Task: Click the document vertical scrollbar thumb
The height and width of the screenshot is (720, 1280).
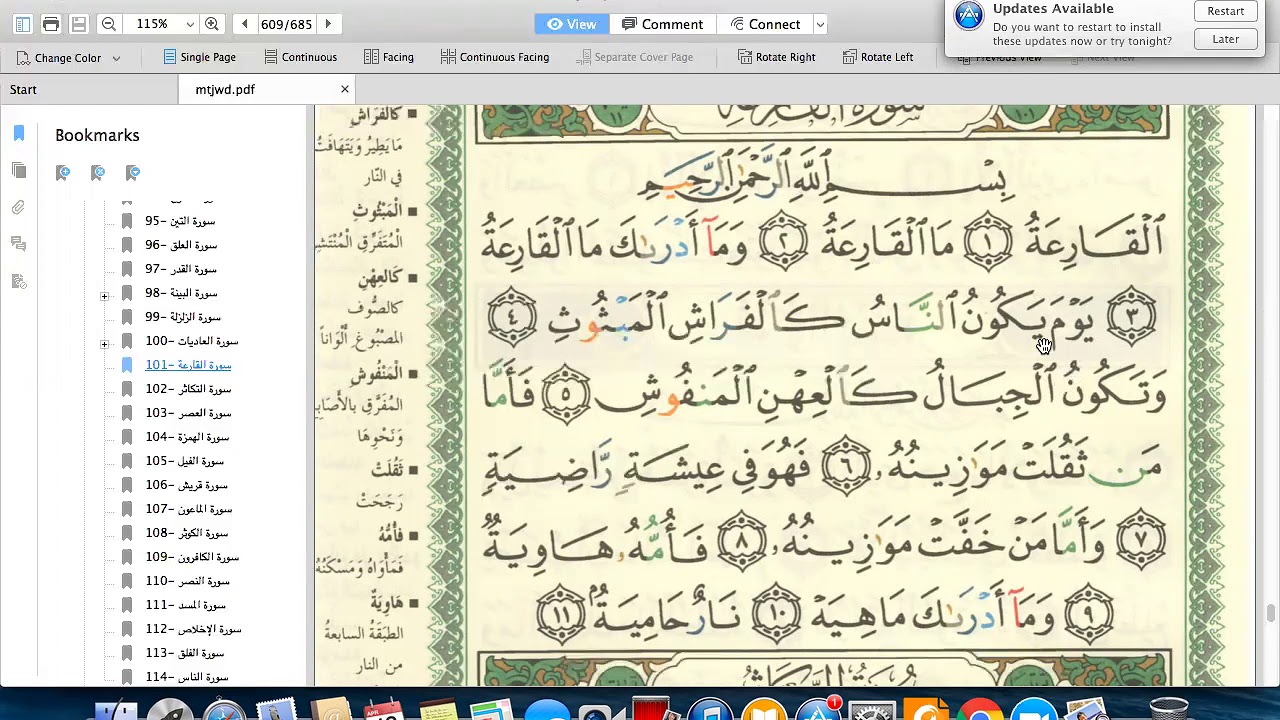Action: (x=1270, y=612)
